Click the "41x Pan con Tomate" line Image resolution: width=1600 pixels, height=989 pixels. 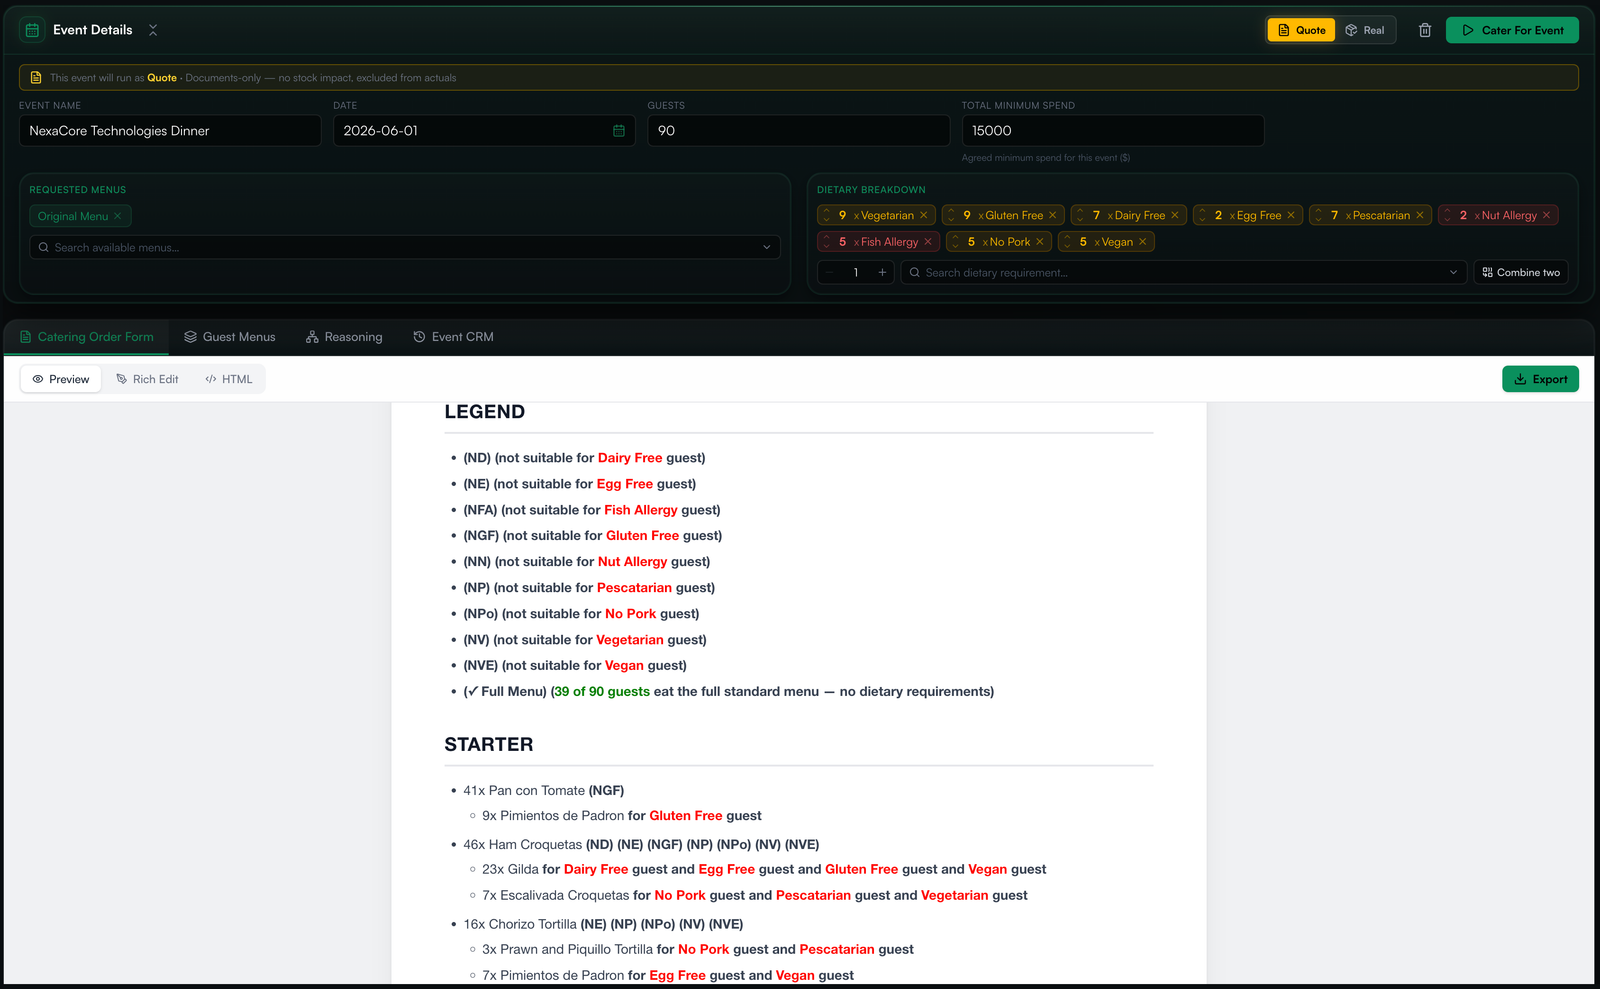[544, 791]
